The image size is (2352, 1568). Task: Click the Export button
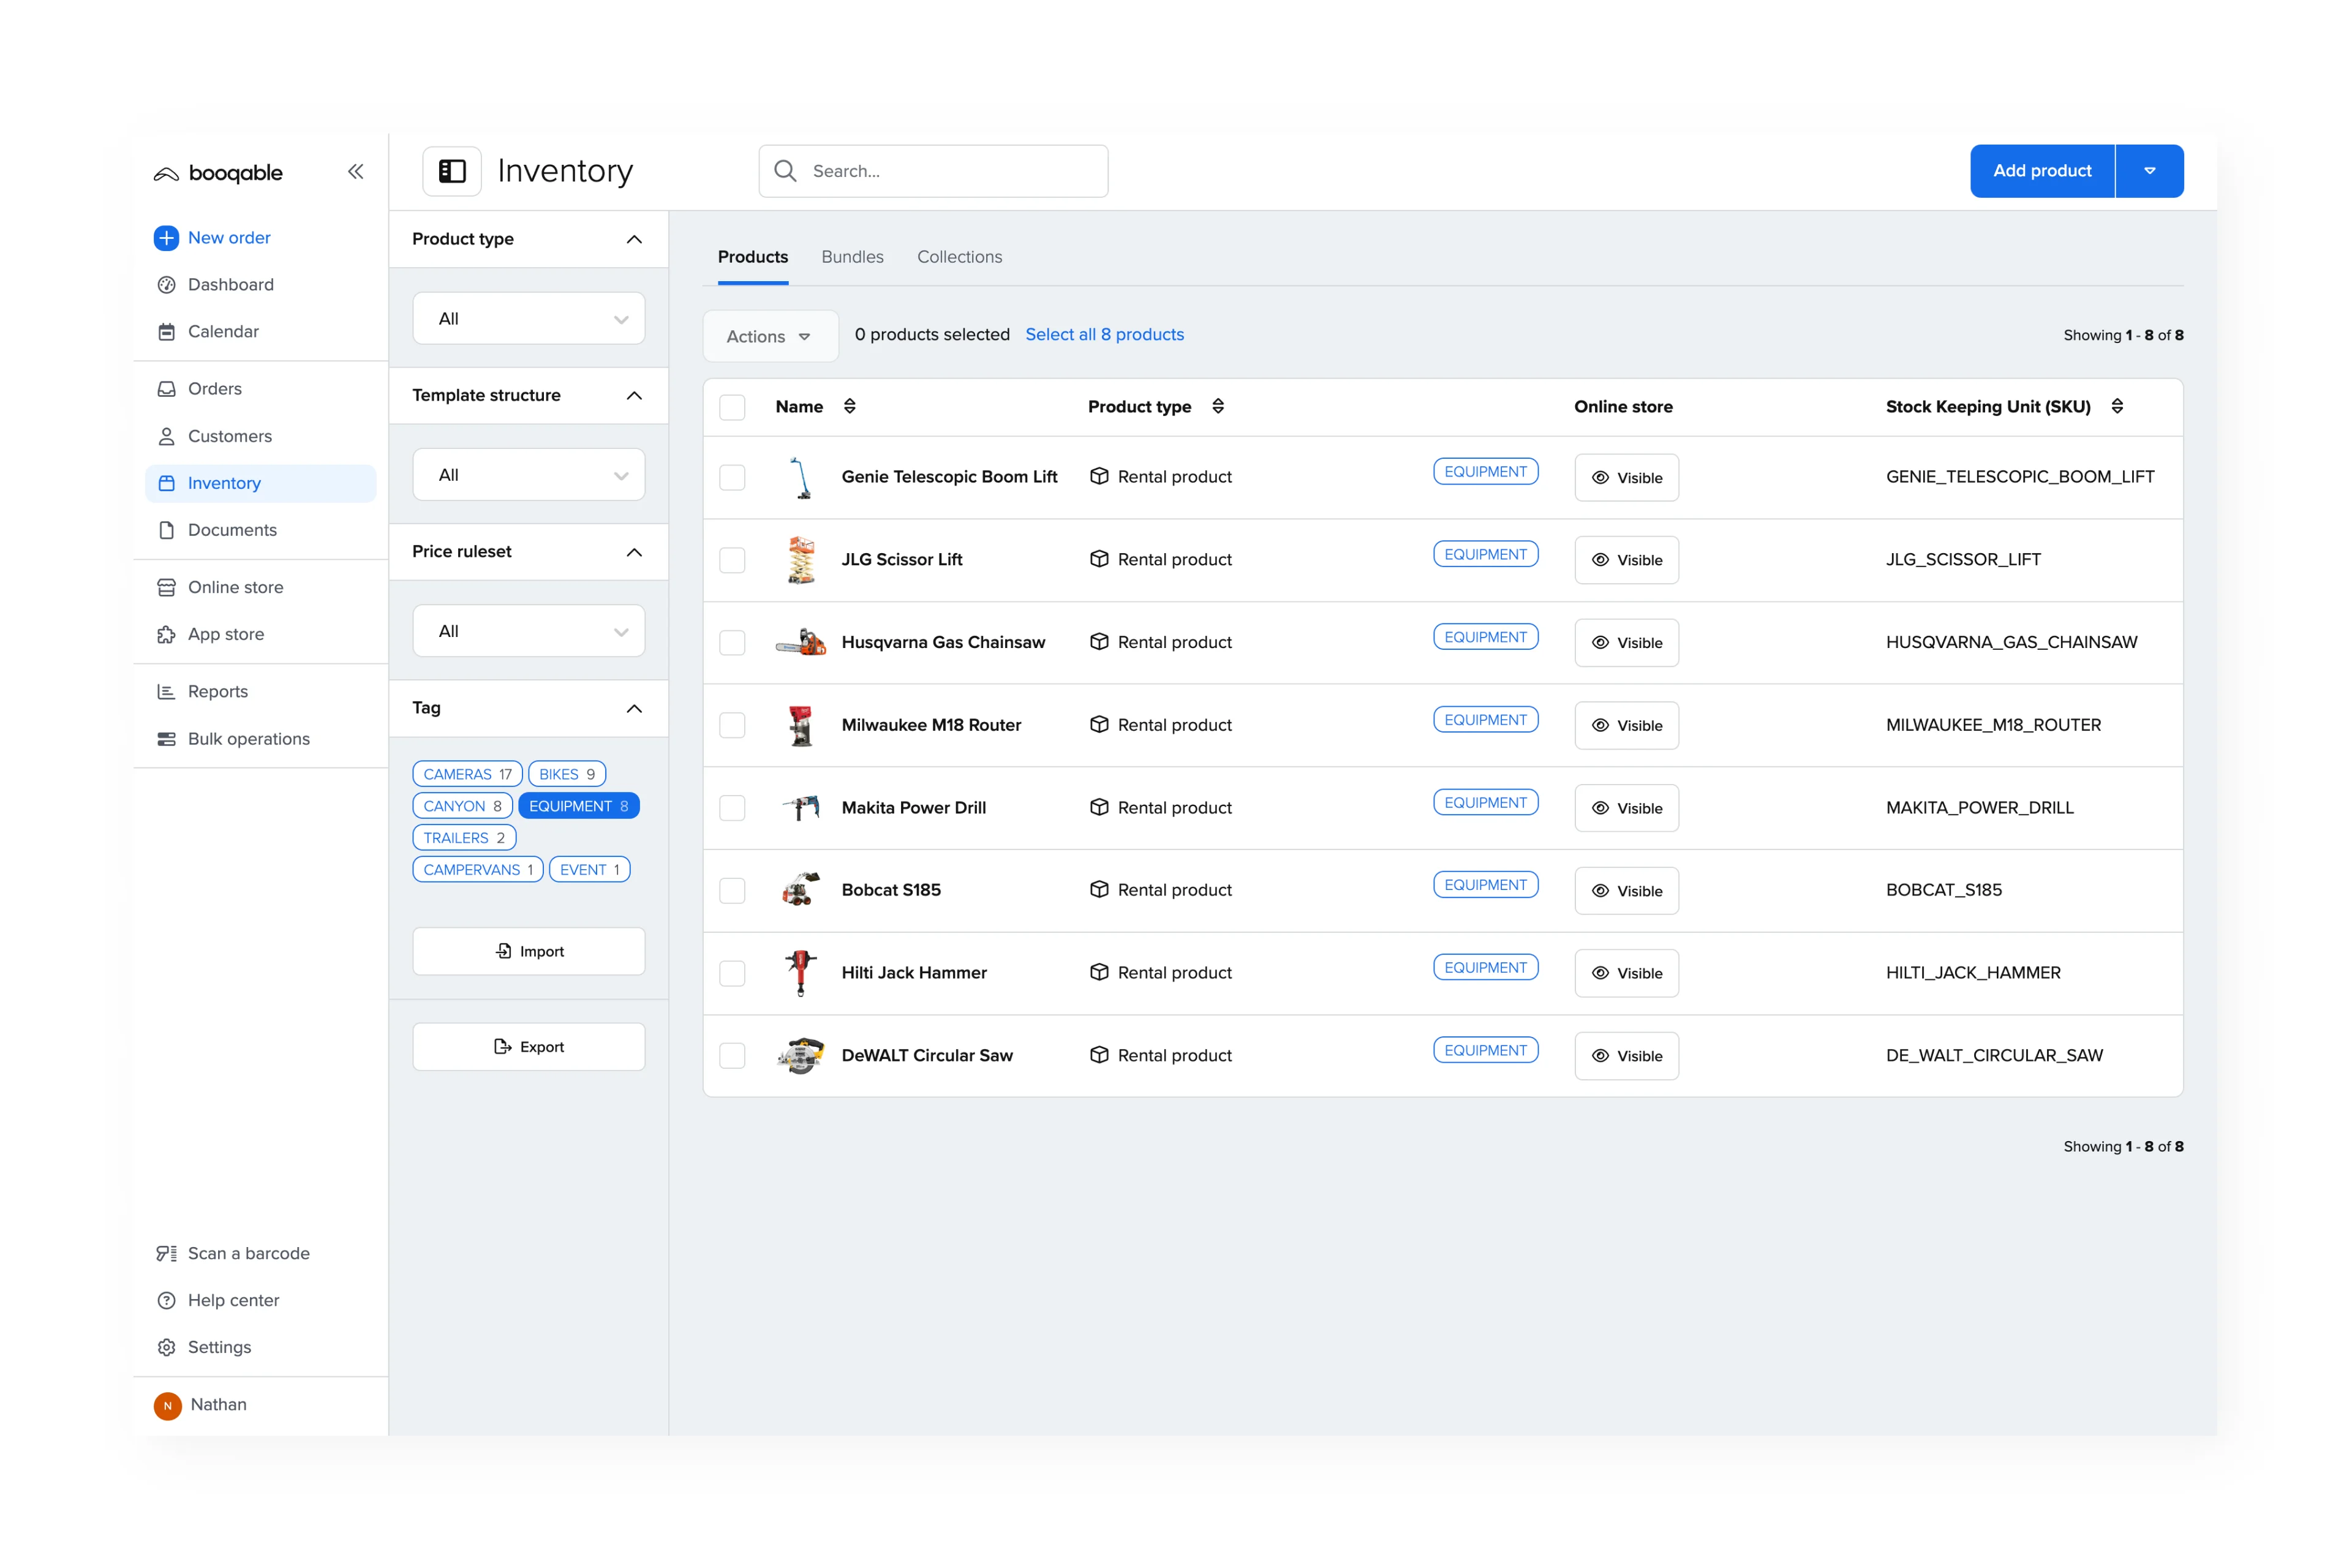pos(528,1047)
